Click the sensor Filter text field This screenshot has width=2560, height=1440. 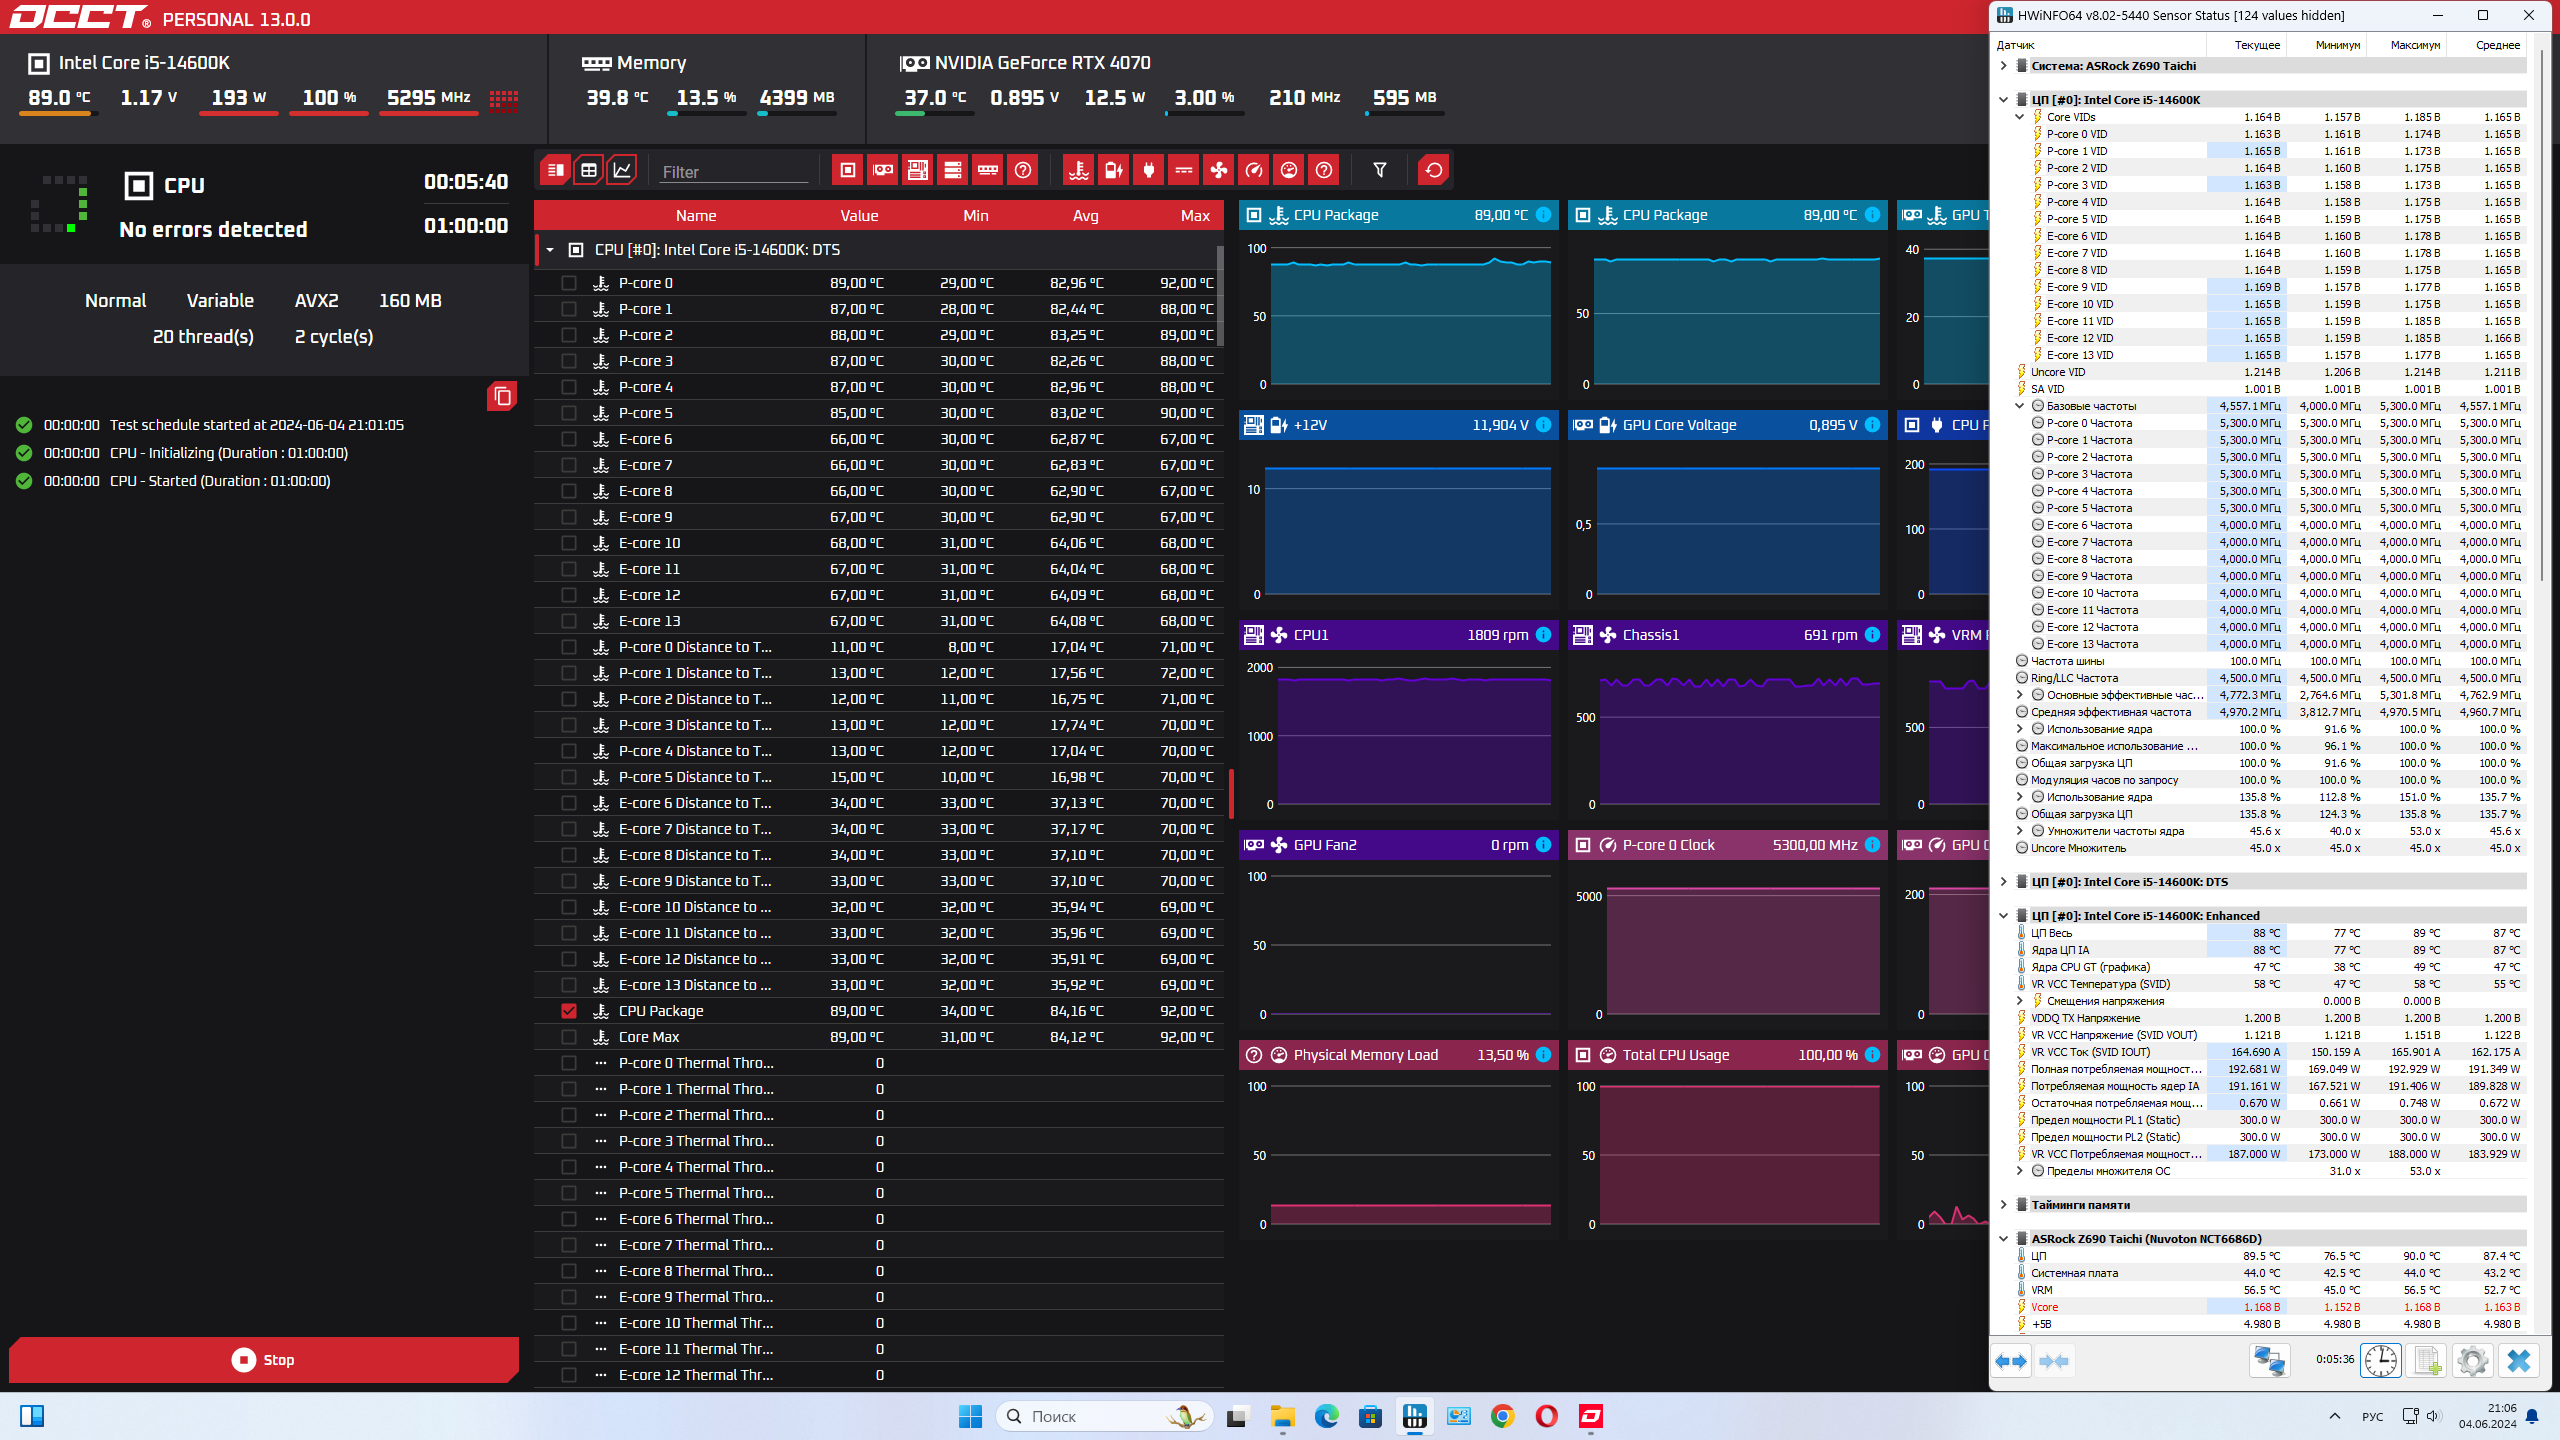[733, 172]
